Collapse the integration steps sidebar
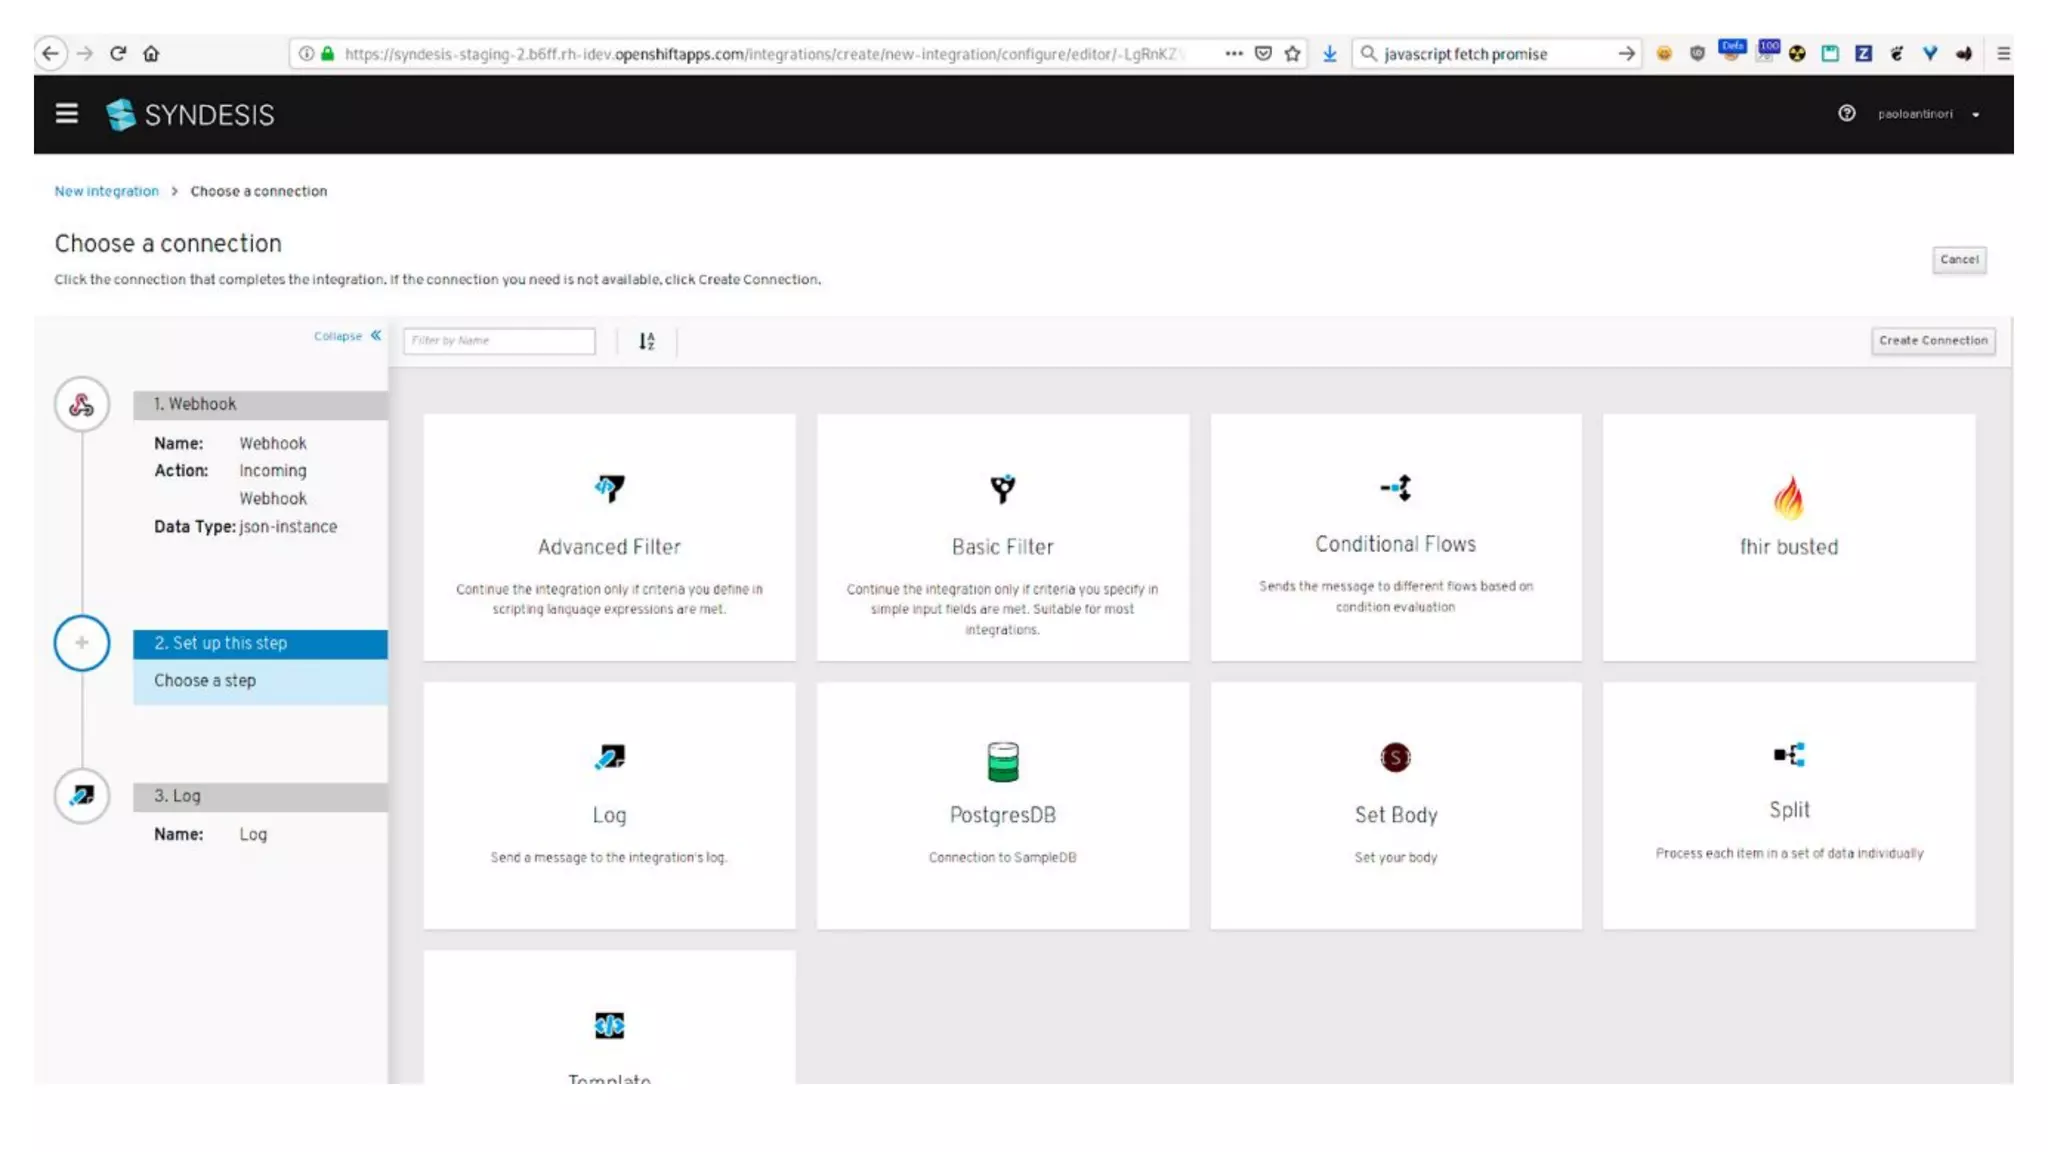Image resolution: width=2048 pixels, height=1152 pixels. point(347,336)
